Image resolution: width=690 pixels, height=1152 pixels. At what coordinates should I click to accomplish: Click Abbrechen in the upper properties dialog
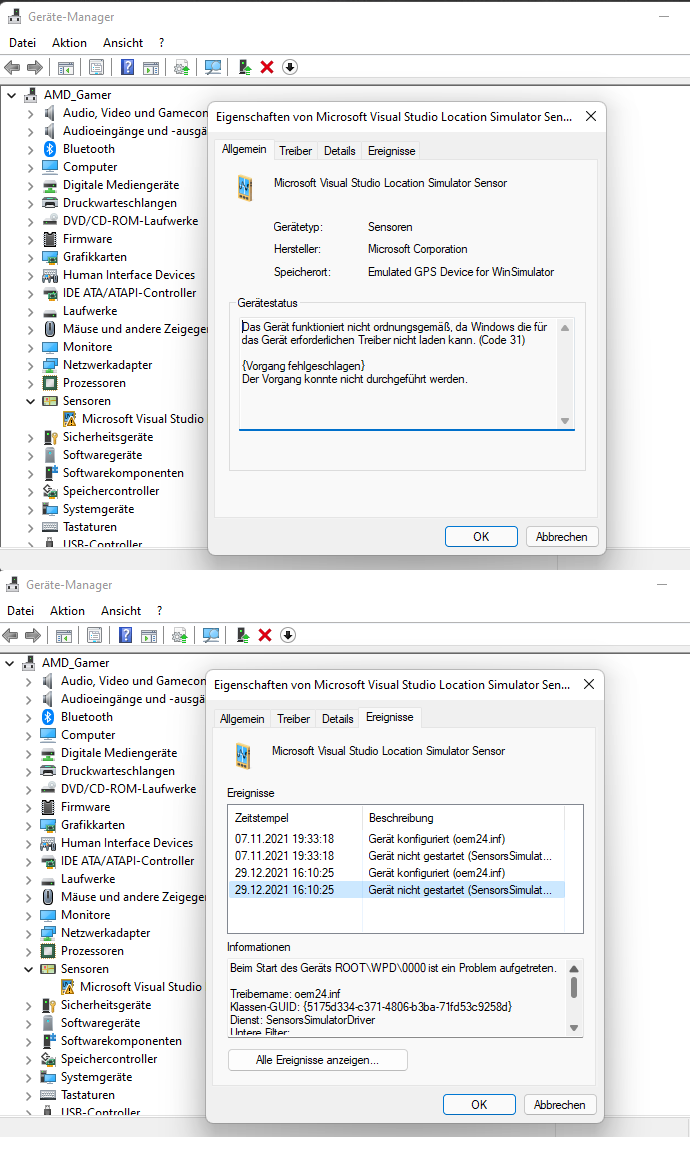(x=561, y=537)
